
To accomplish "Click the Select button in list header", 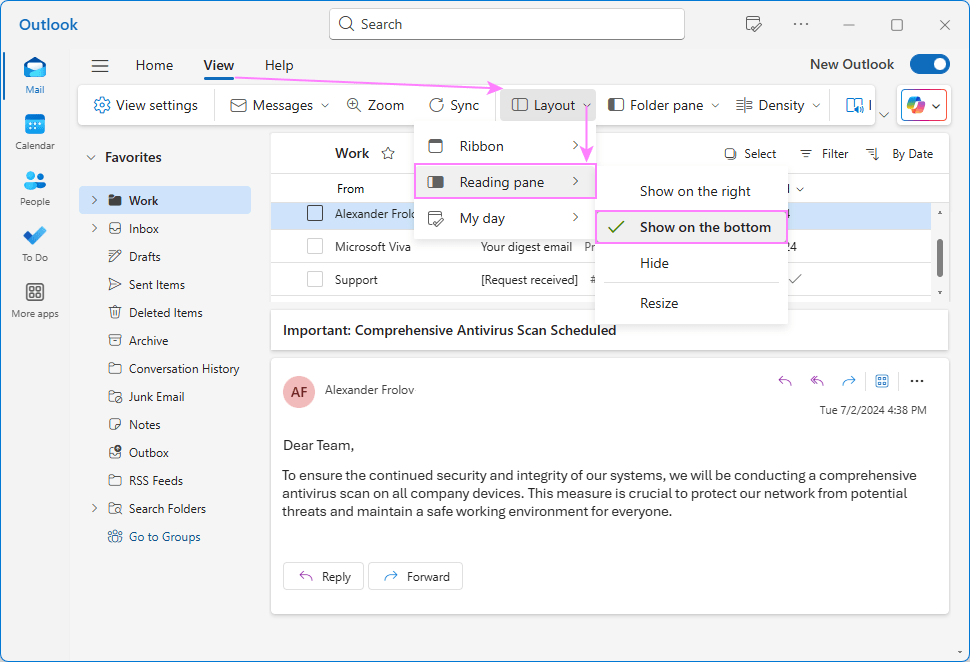I will click(x=750, y=153).
